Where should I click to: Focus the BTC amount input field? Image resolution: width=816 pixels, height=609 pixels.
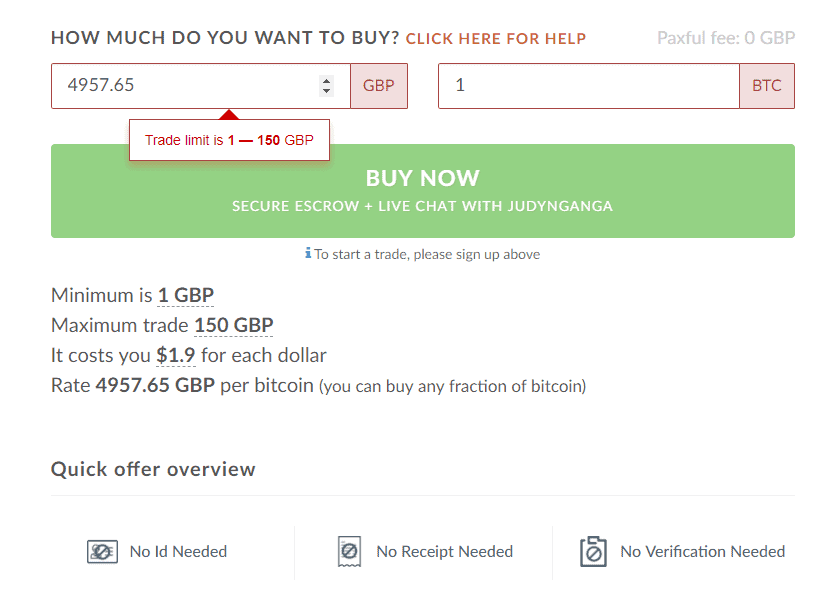(589, 86)
